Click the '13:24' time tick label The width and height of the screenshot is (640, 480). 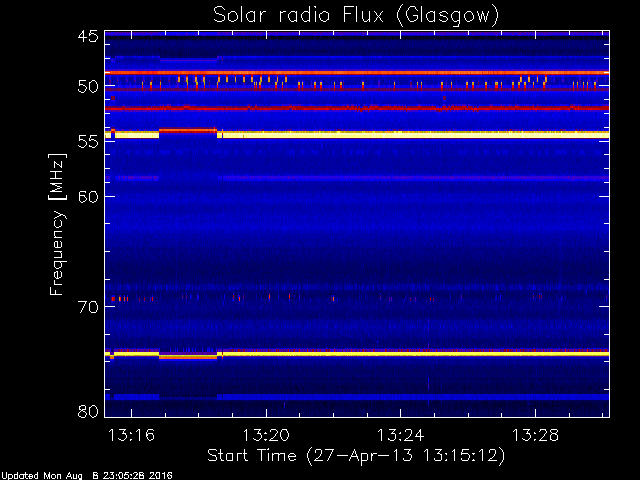(400, 435)
